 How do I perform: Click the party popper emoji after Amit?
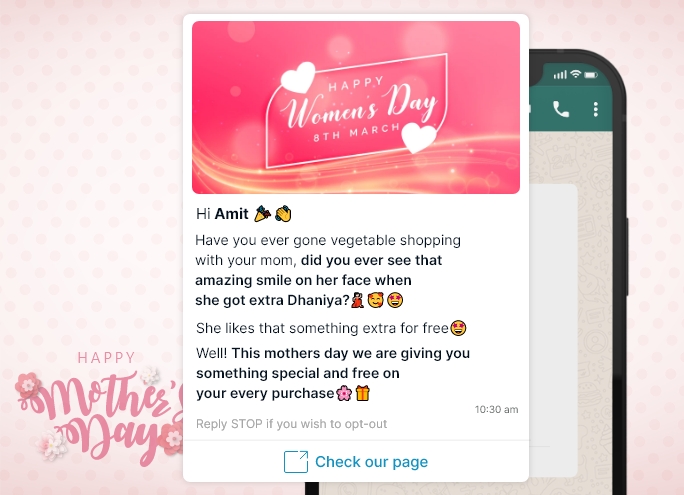coord(263,214)
